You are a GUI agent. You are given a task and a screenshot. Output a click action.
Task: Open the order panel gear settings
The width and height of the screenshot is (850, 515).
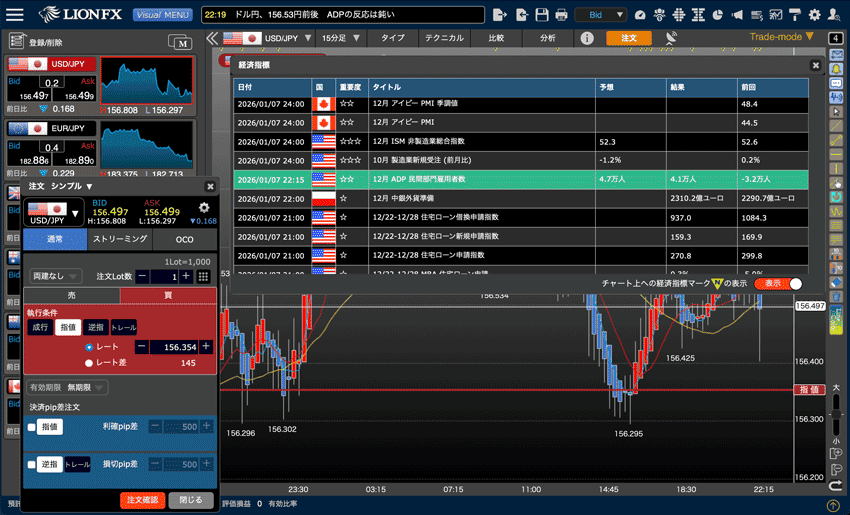tap(204, 208)
